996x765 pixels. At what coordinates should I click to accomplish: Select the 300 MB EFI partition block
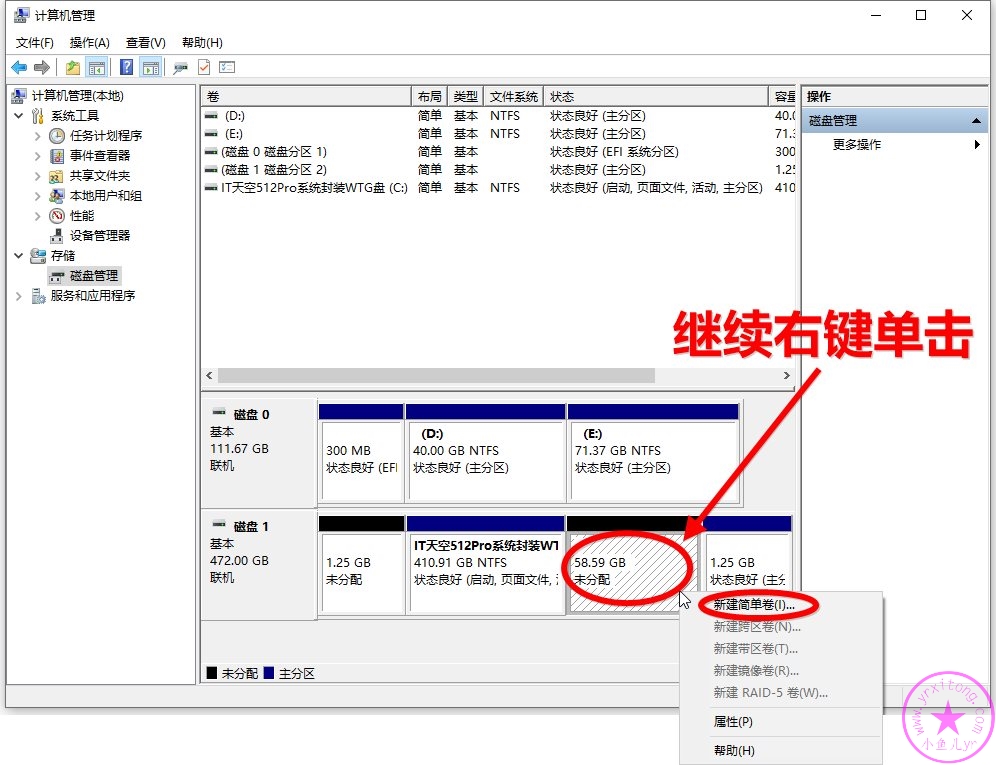pos(361,453)
